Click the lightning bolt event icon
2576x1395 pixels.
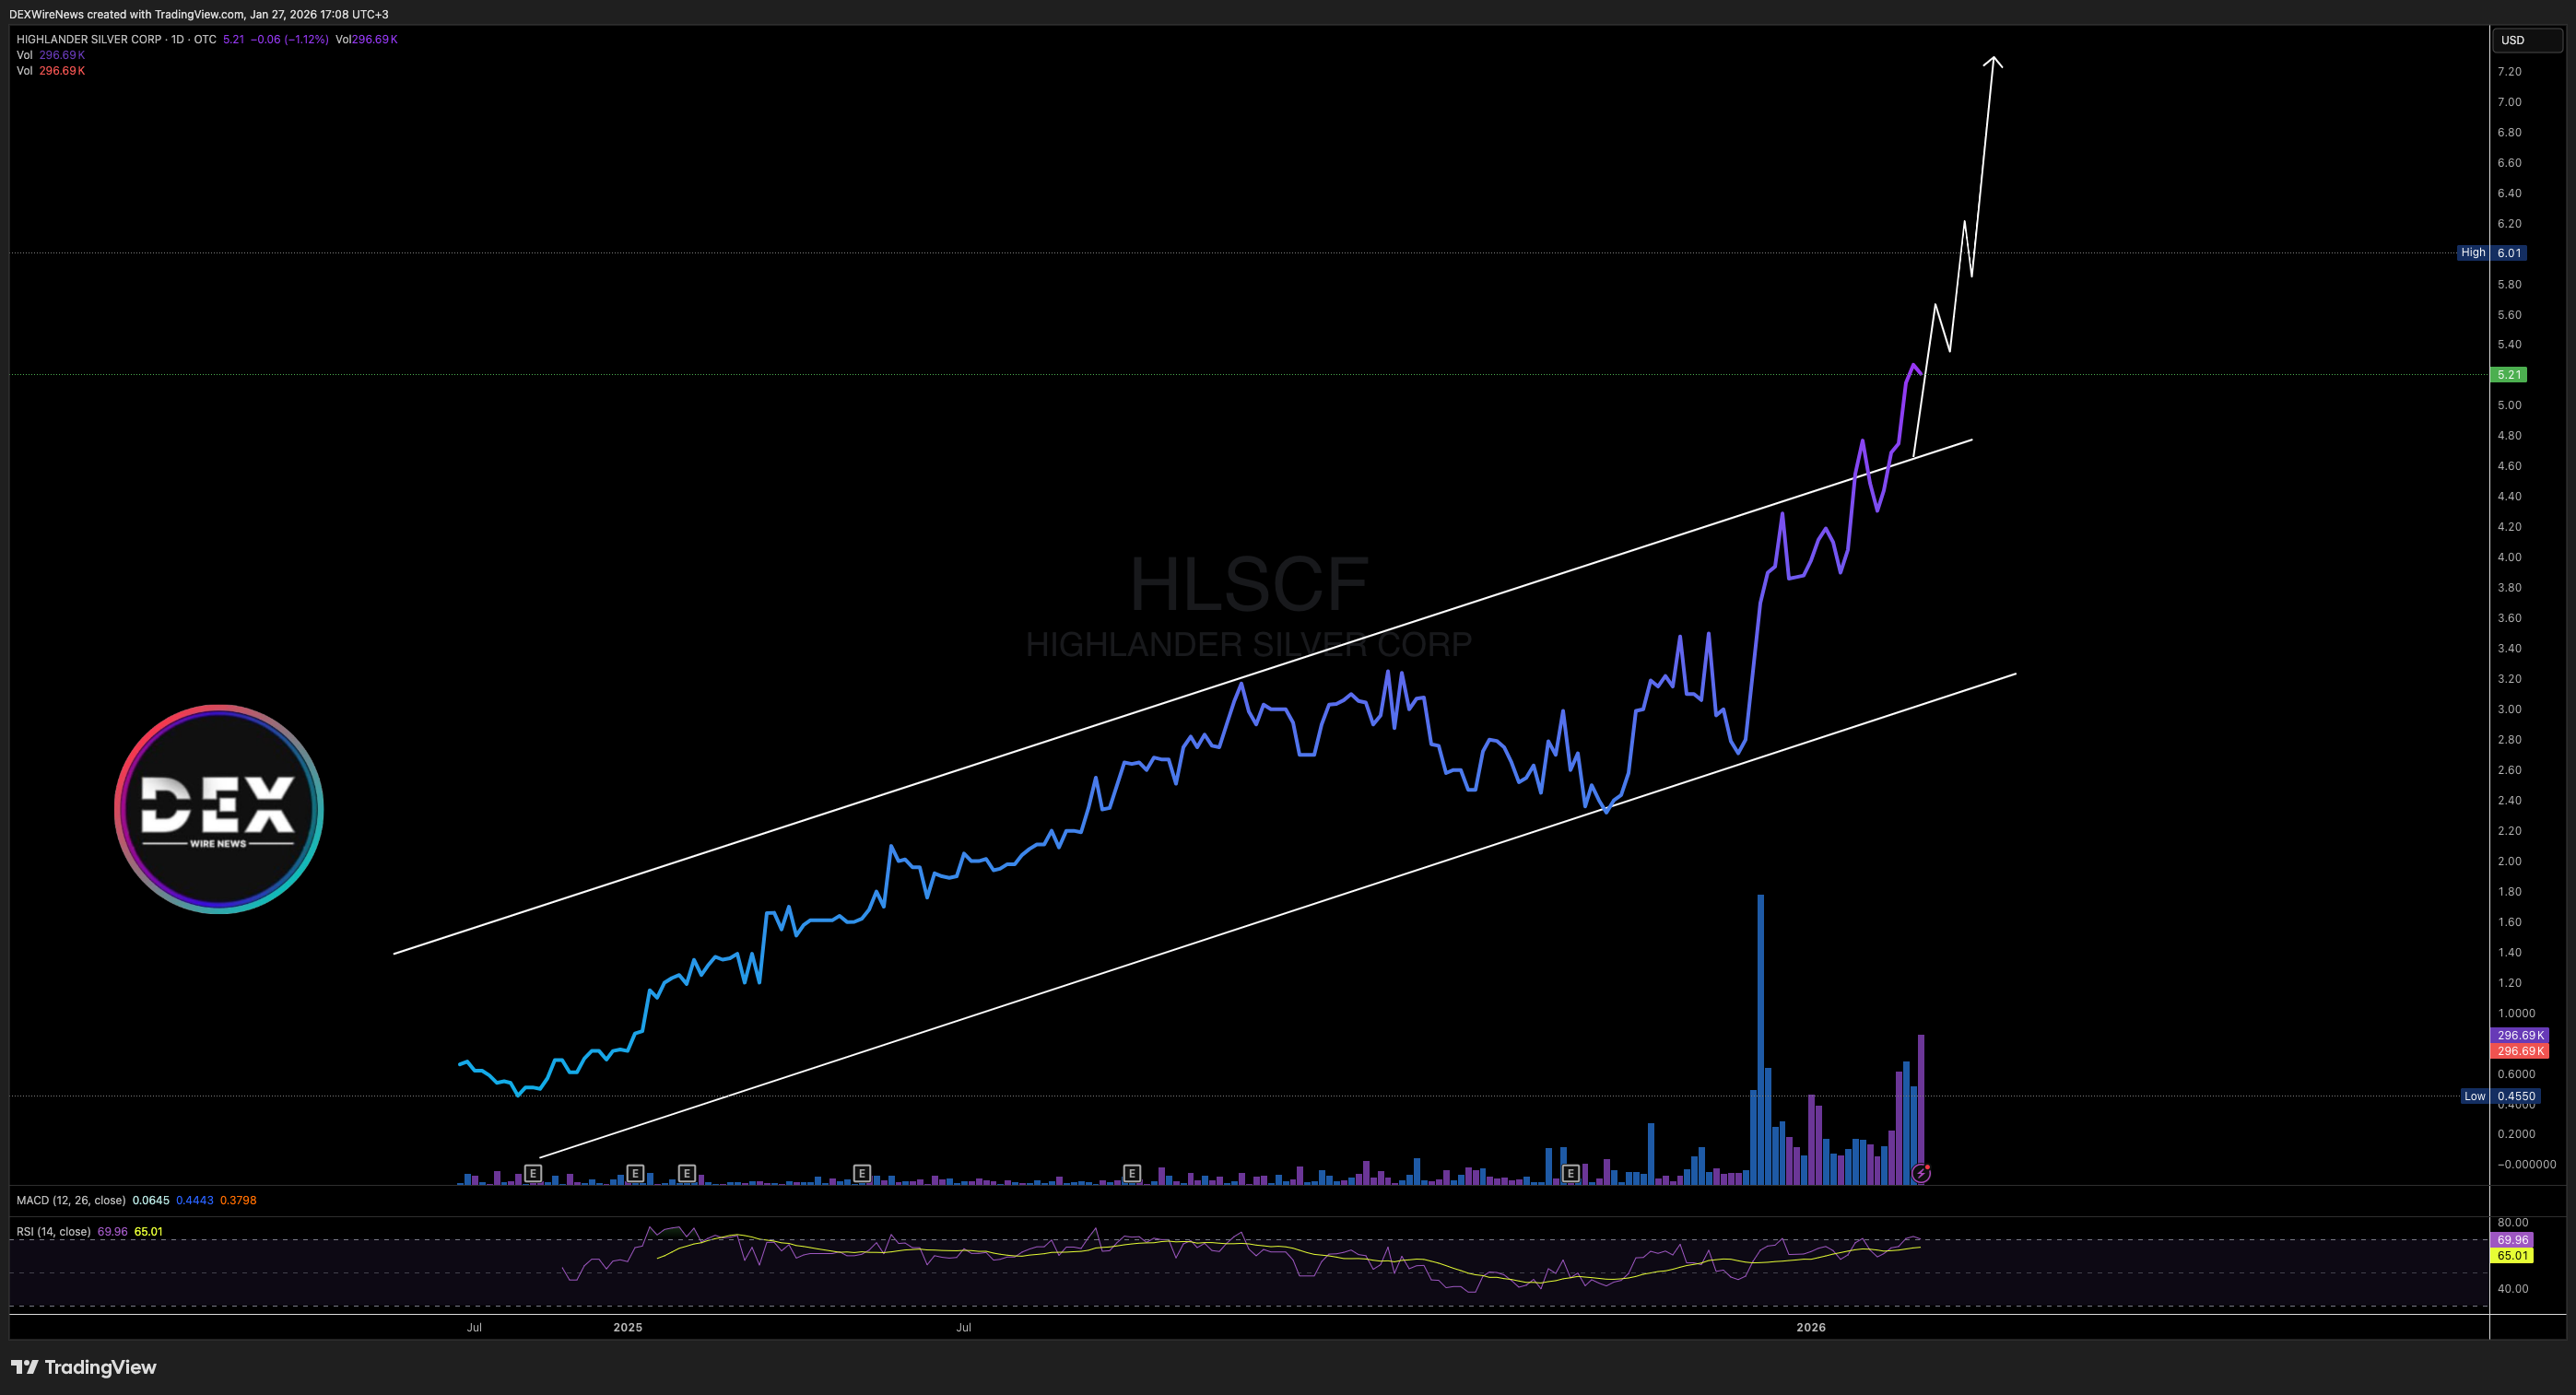1920,1174
